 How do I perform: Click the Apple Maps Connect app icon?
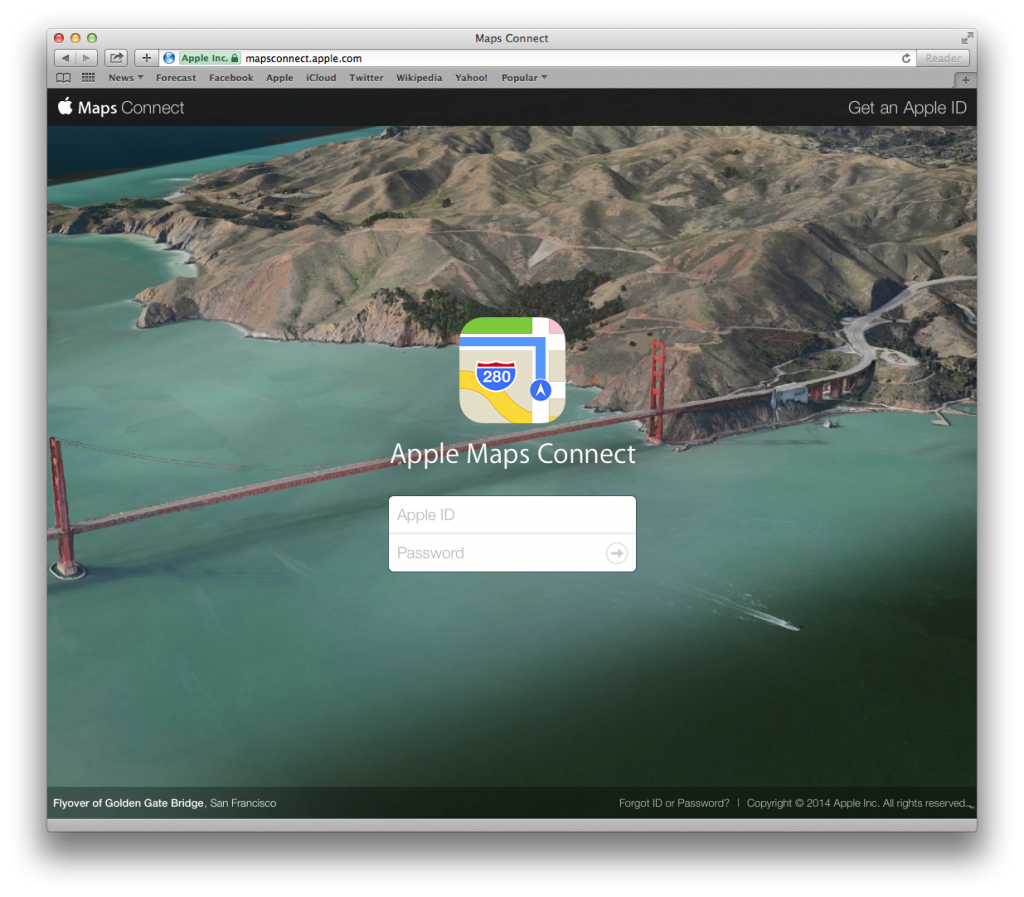[x=512, y=370]
